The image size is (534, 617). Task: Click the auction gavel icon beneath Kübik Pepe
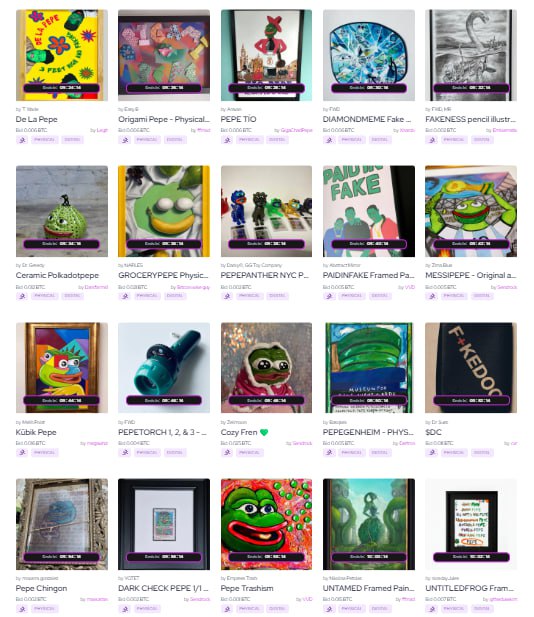pyautogui.click(x=22, y=453)
